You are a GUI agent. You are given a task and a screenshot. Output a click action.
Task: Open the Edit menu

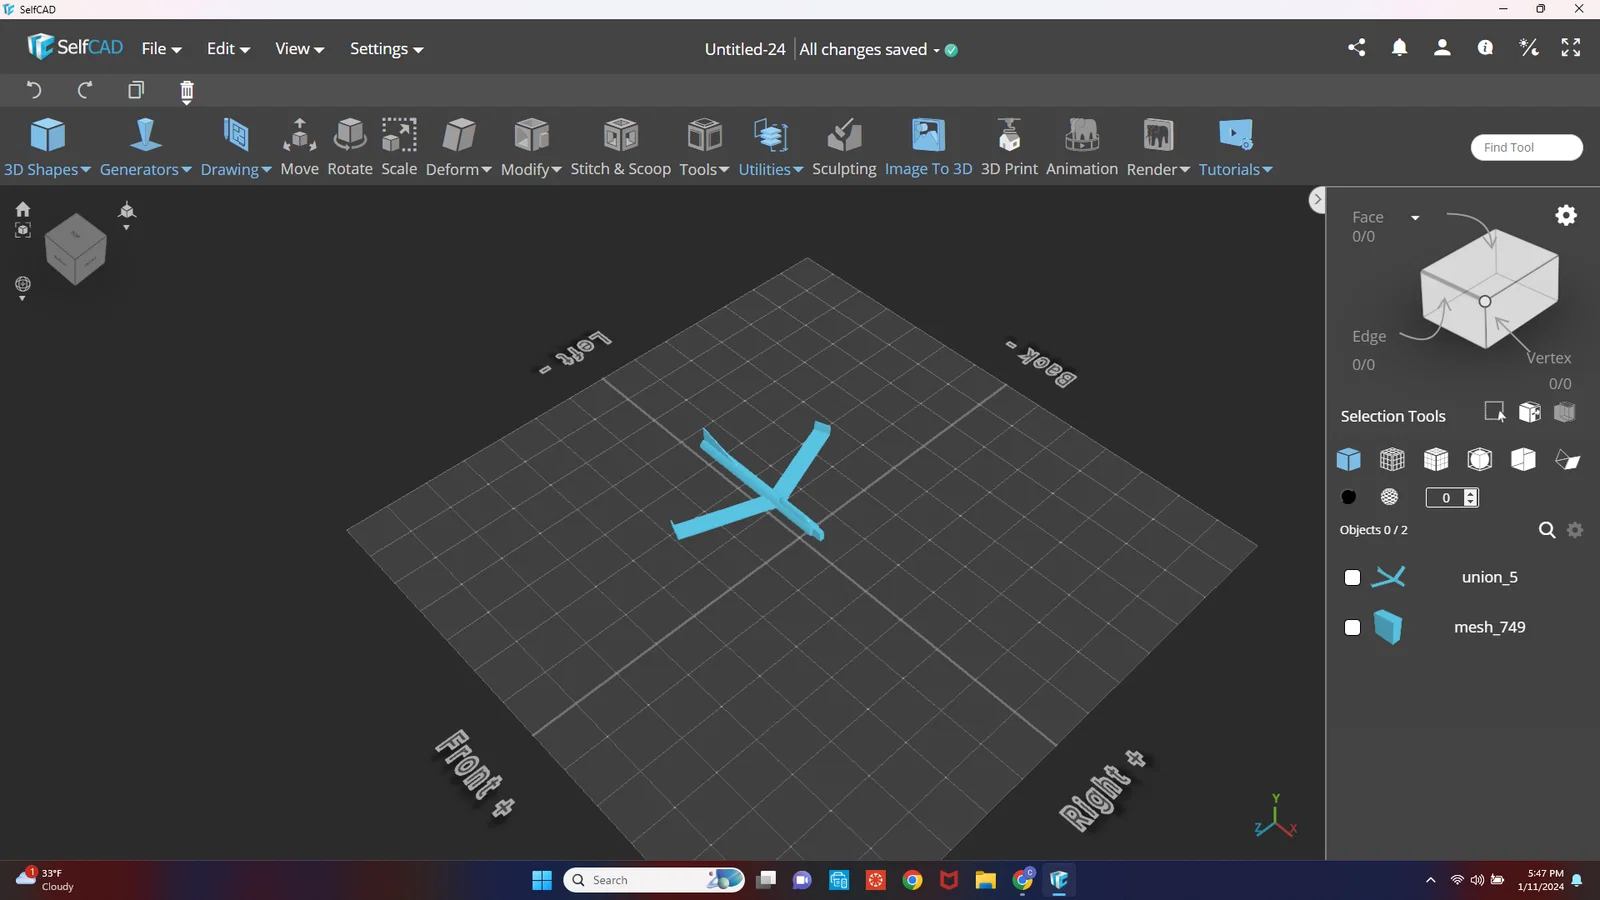(228, 49)
